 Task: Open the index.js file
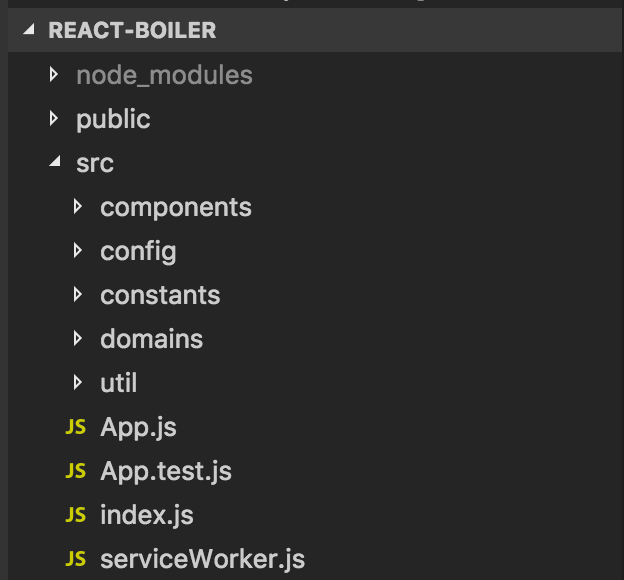[x=146, y=516]
